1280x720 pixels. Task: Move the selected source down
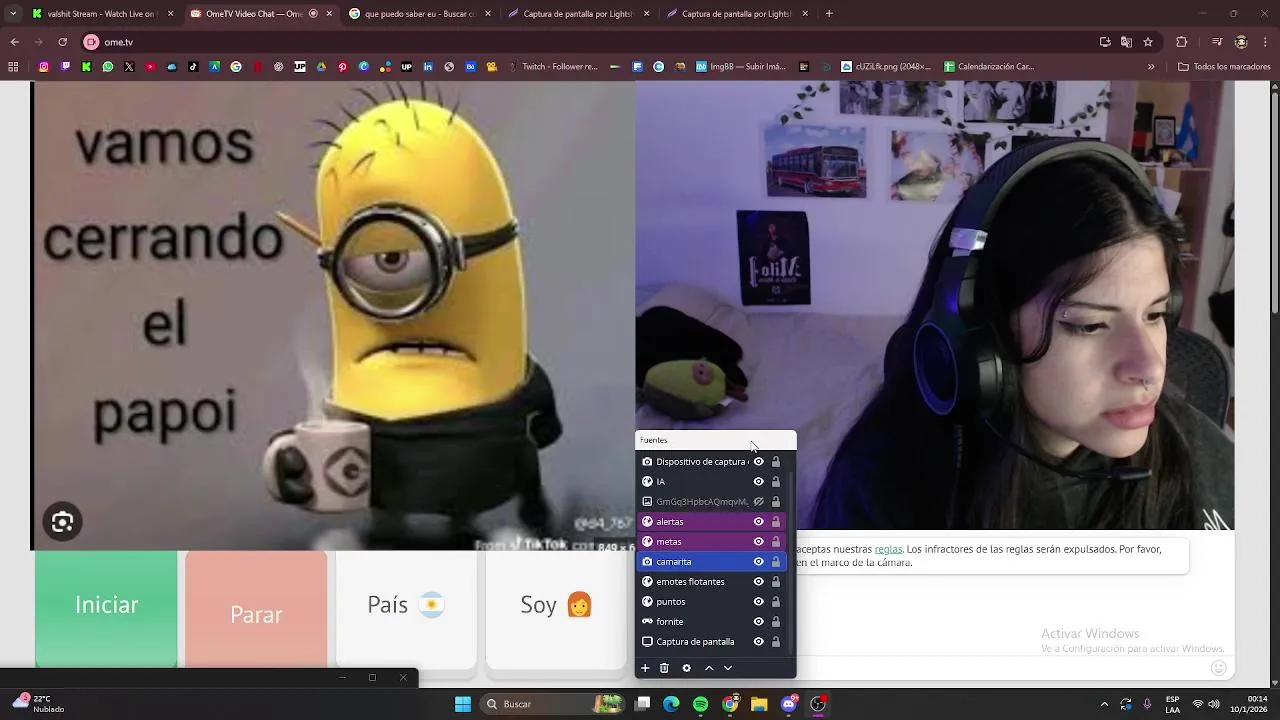[x=728, y=668]
